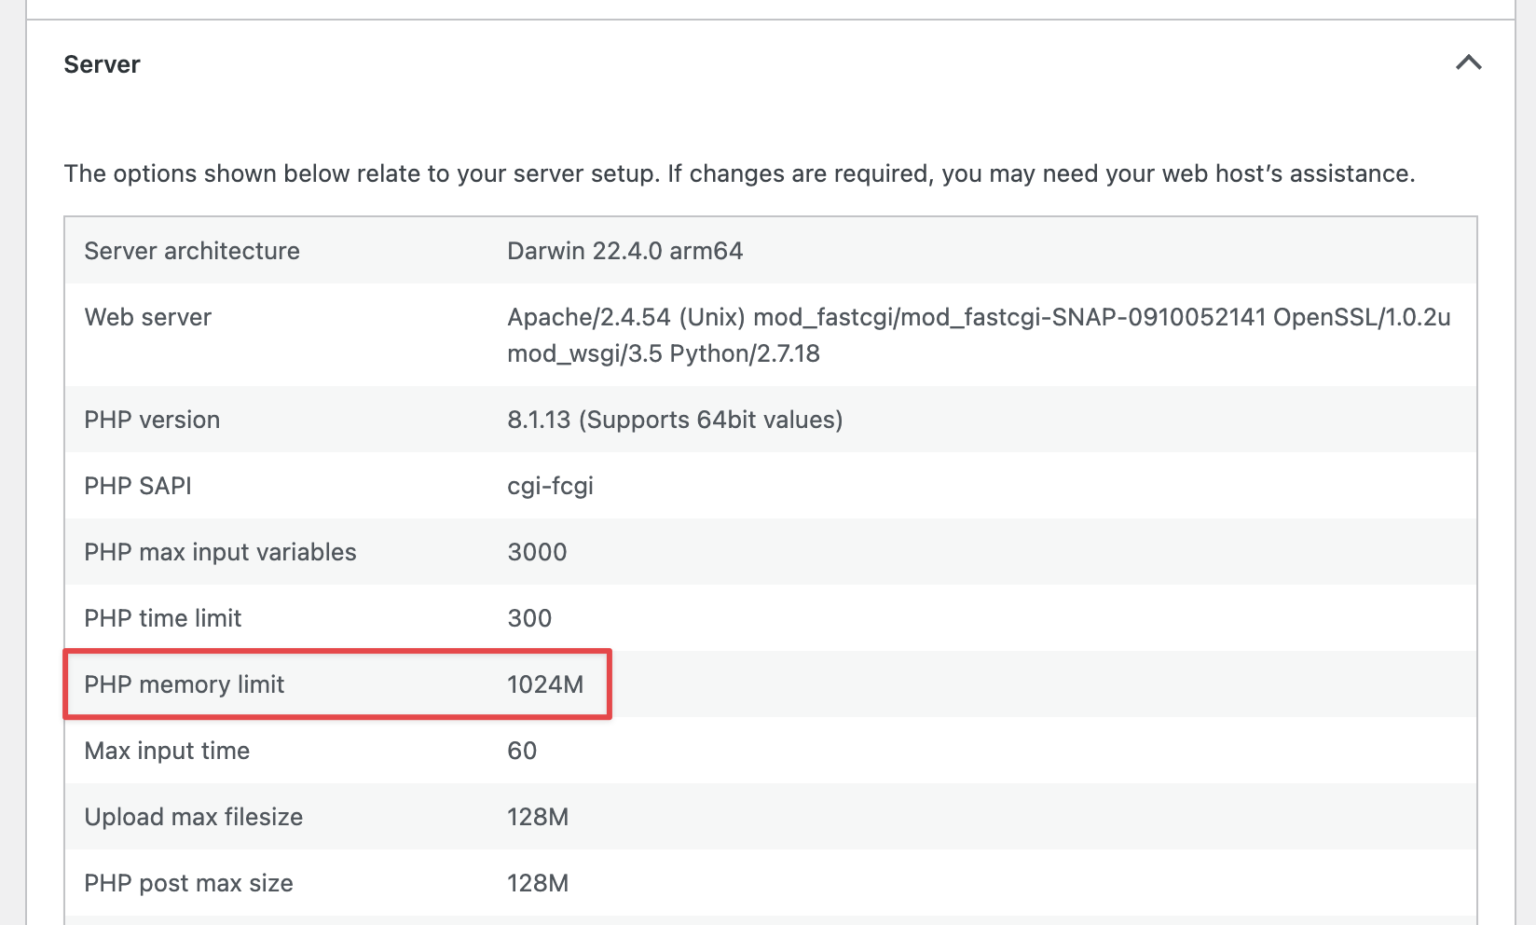Select the Server architecture row label
Viewport: 1536px width, 925px height.
point(191,251)
